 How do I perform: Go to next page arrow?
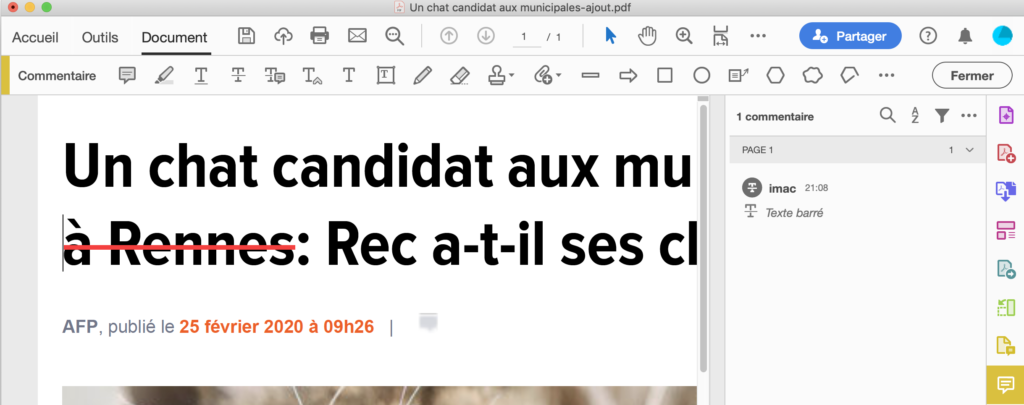pos(485,37)
